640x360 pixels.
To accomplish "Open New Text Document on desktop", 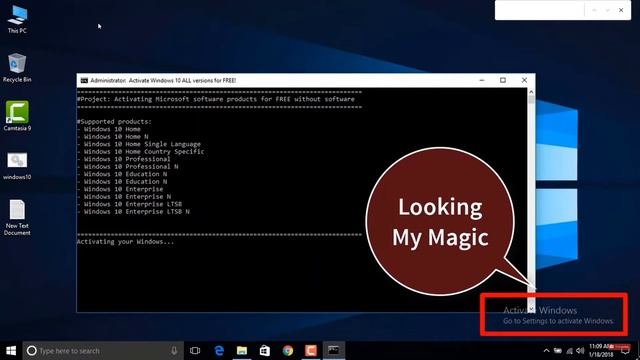I will [17, 218].
